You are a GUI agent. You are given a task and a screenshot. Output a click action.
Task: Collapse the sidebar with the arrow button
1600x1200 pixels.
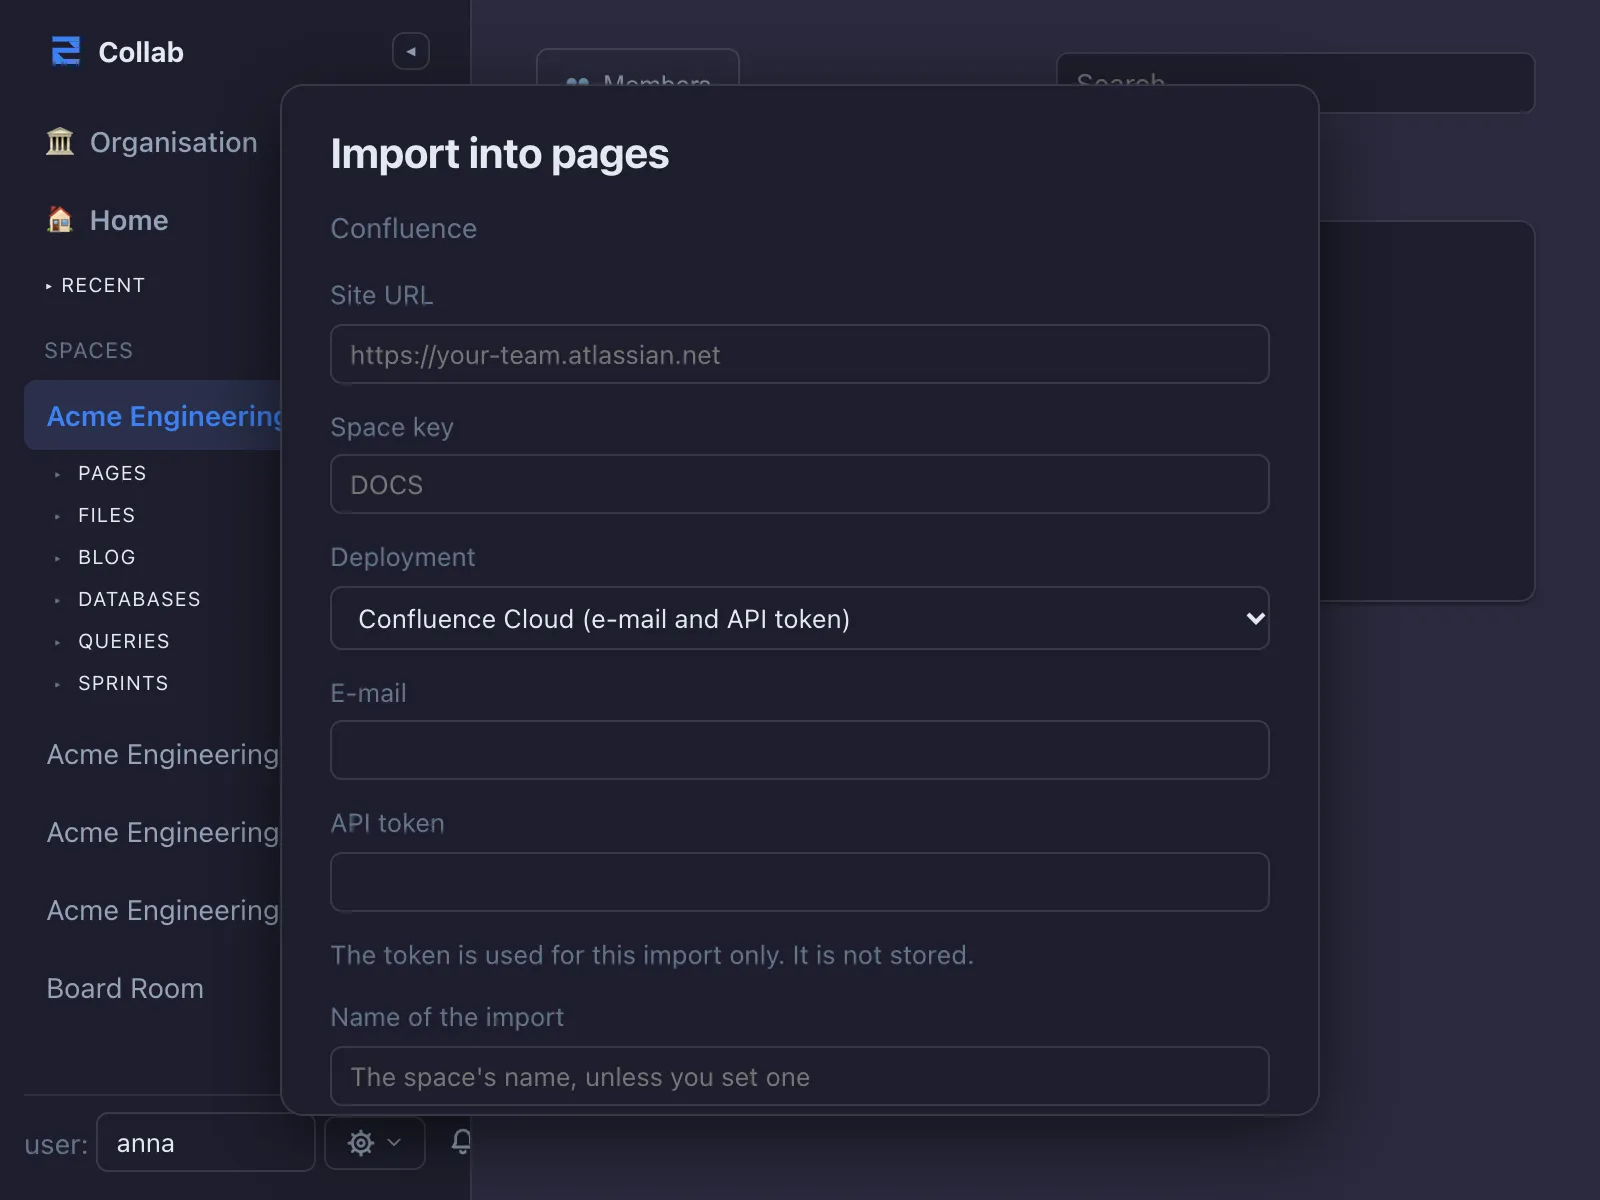pyautogui.click(x=411, y=52)
